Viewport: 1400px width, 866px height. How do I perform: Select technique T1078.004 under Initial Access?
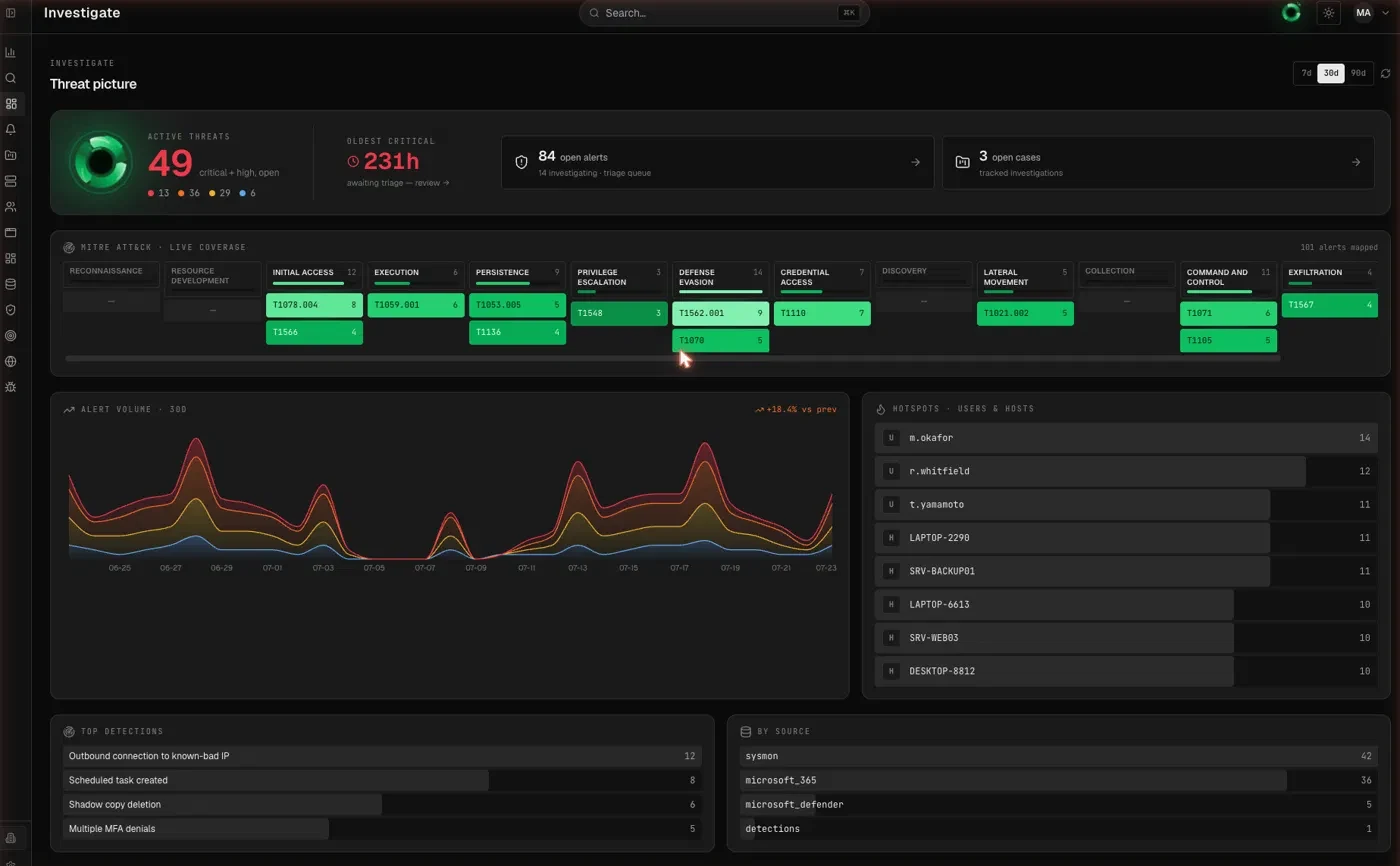coord(314,305)
